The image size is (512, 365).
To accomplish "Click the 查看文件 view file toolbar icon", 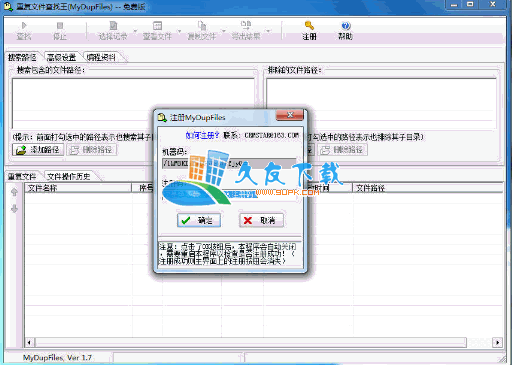I will tap(157, 26).
